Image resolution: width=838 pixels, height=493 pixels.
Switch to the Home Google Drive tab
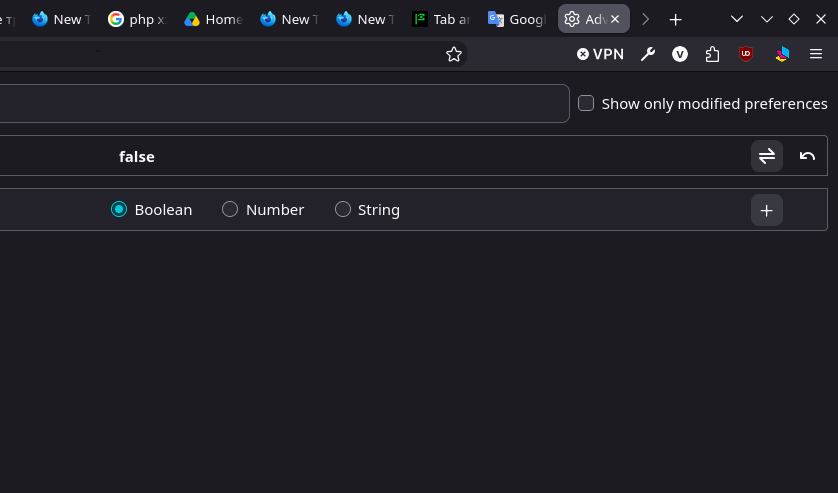pyautogui.click(x=213, y=19)
